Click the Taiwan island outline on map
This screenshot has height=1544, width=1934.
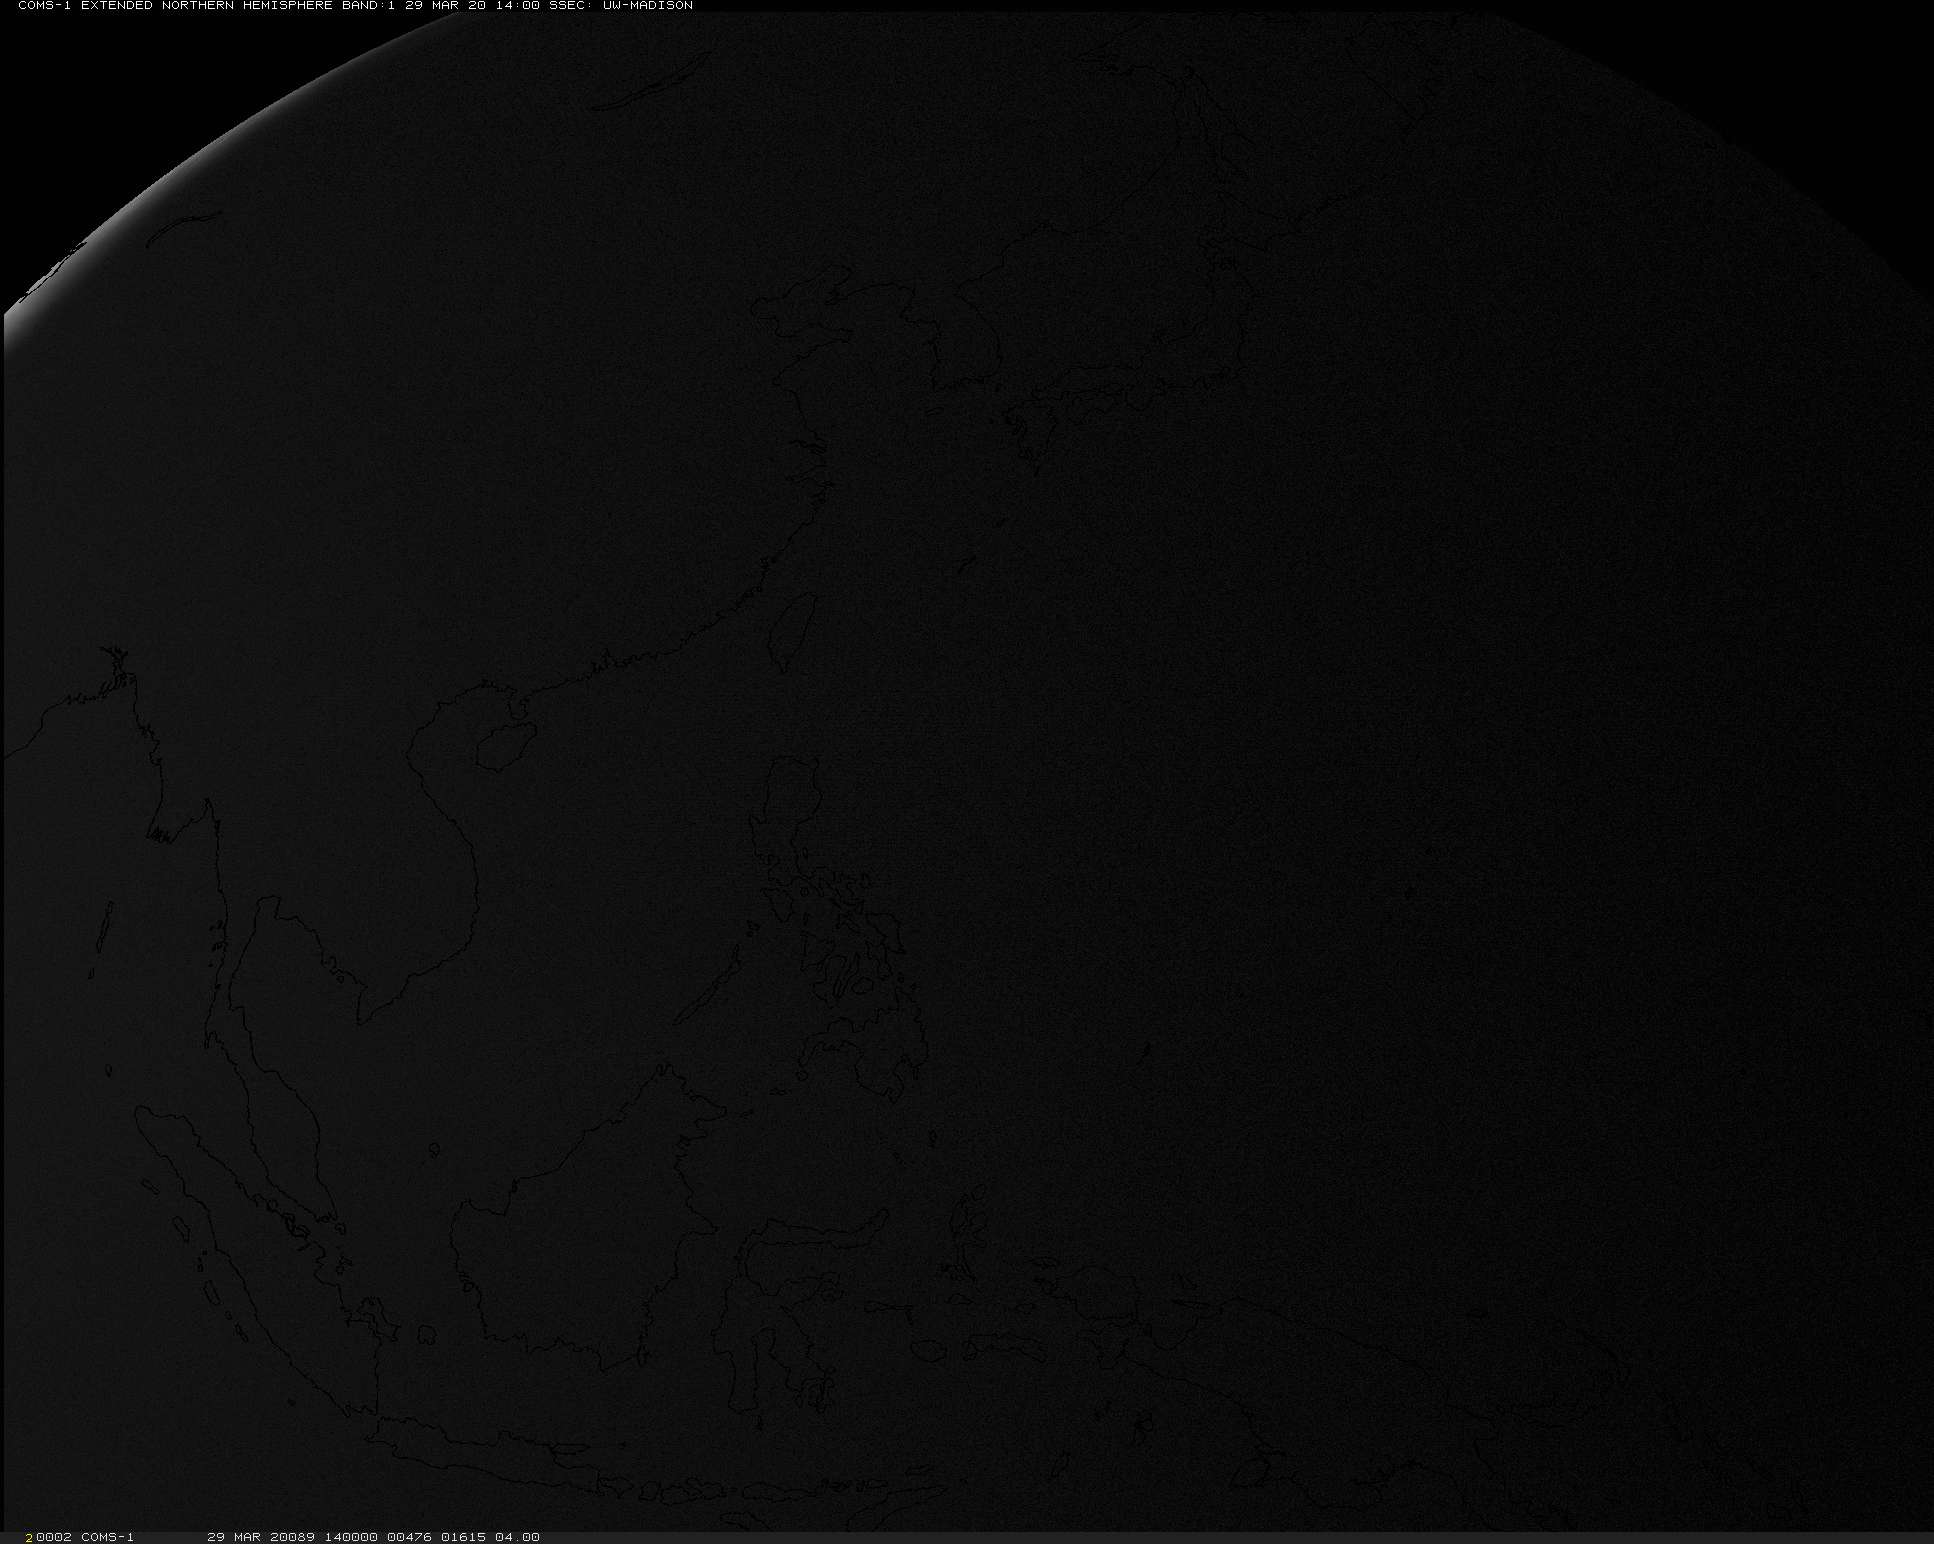pos(795,632)
